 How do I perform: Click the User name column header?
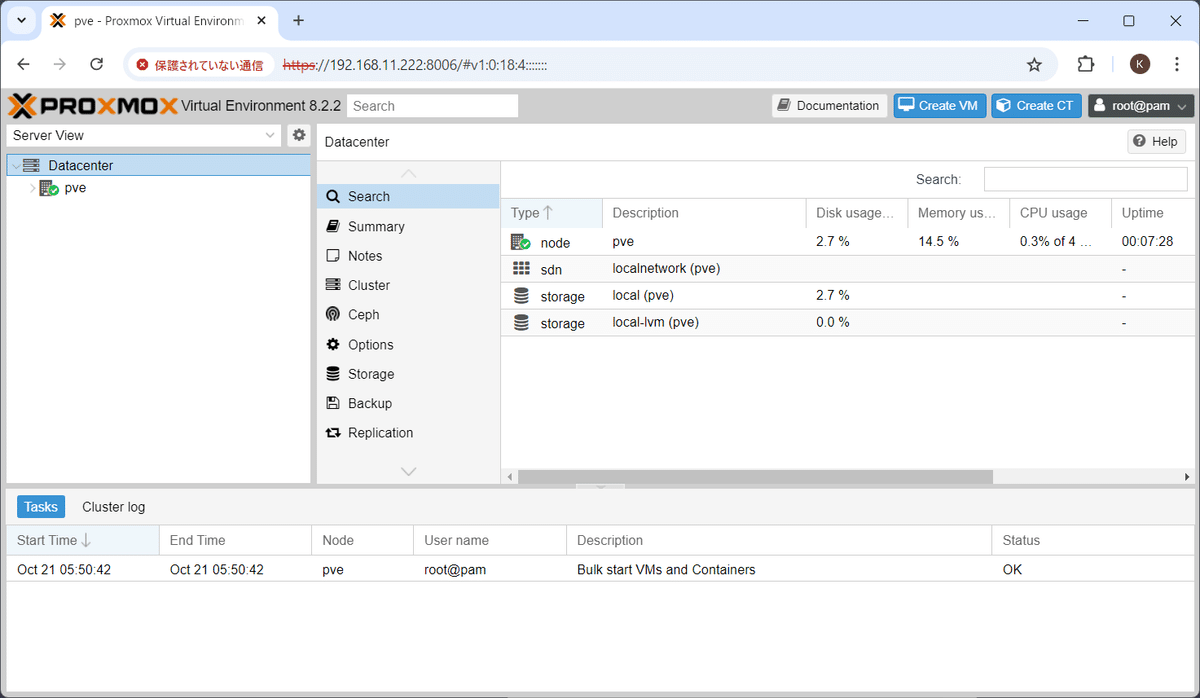tap(490, 540)
